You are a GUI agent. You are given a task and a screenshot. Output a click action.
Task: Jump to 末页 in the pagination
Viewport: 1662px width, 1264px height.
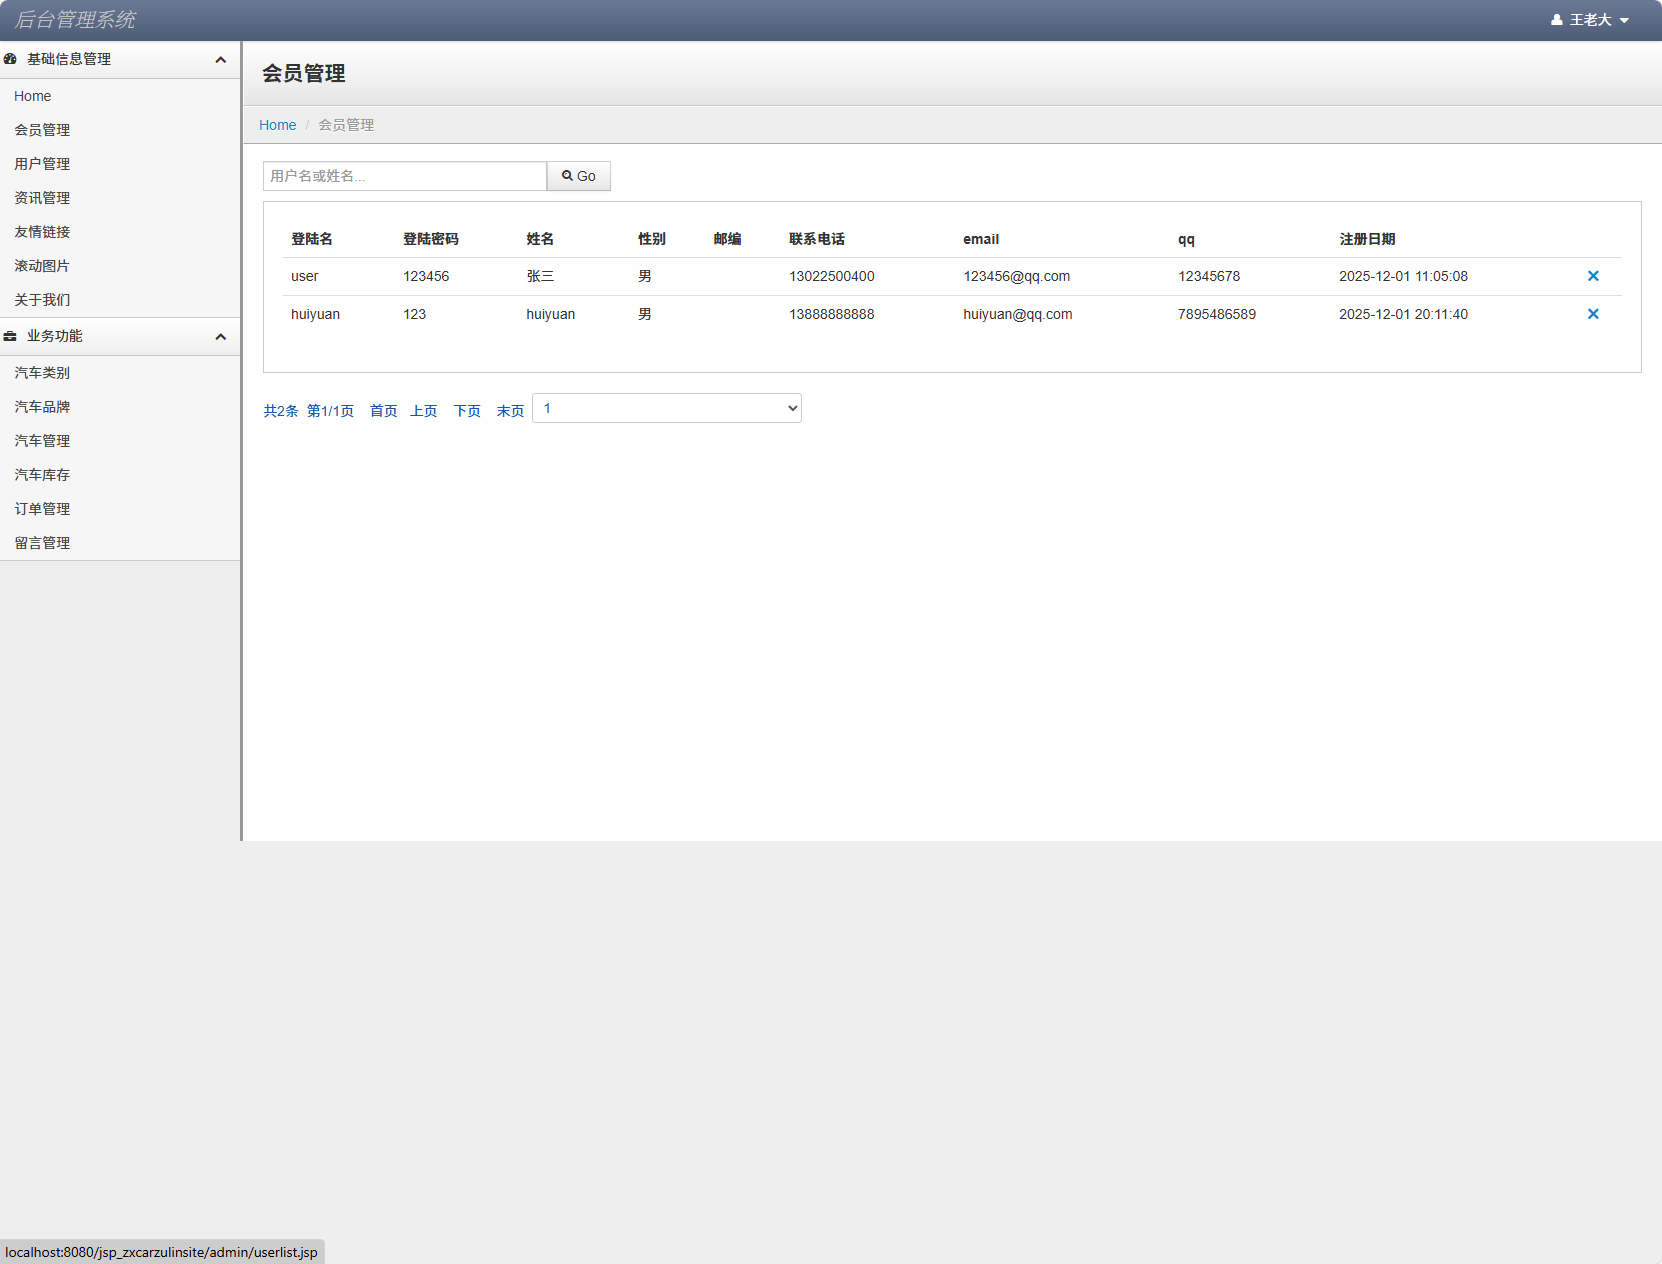510,411
